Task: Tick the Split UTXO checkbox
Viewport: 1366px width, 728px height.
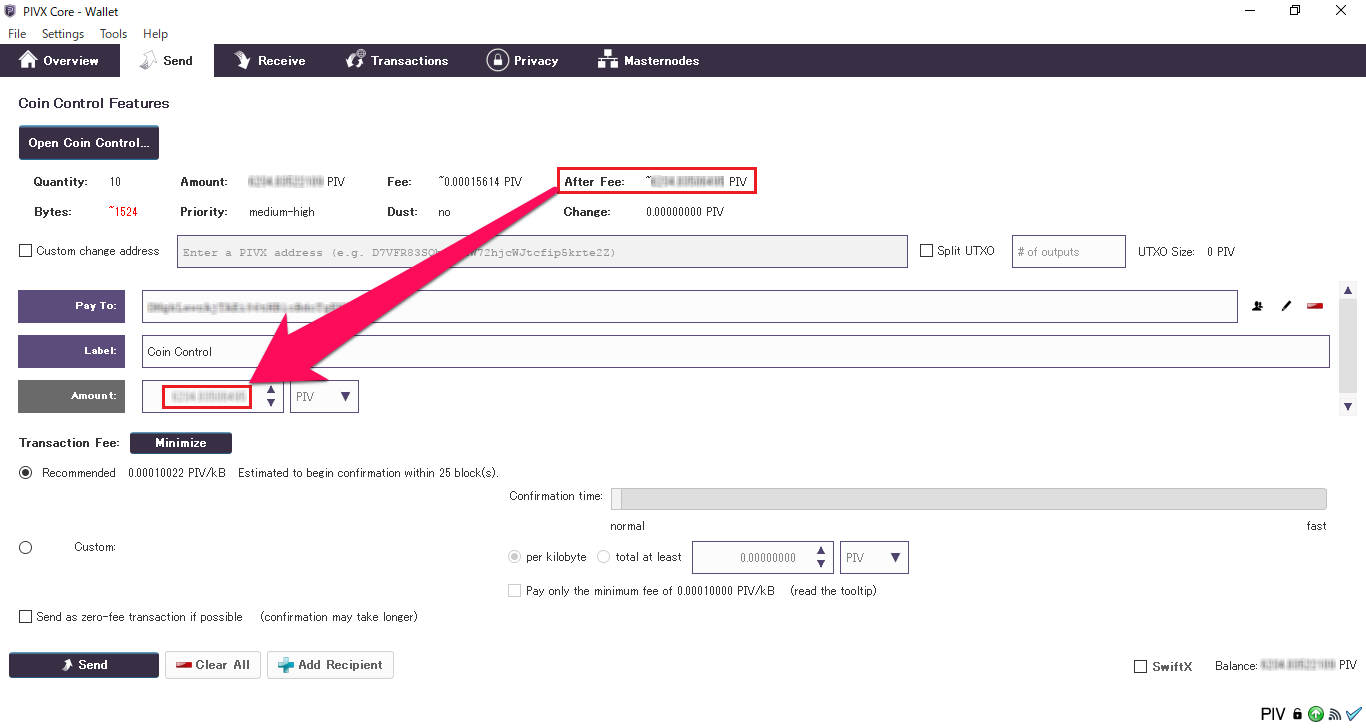Action: point(927,251)
